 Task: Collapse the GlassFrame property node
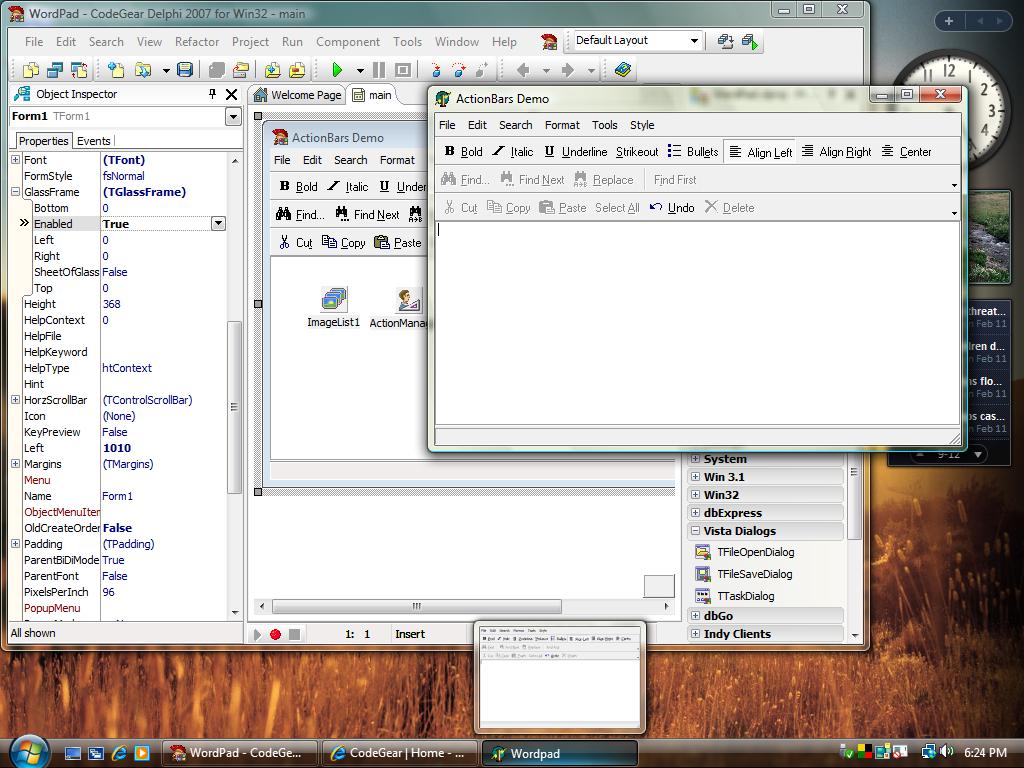tap(16, 191)
